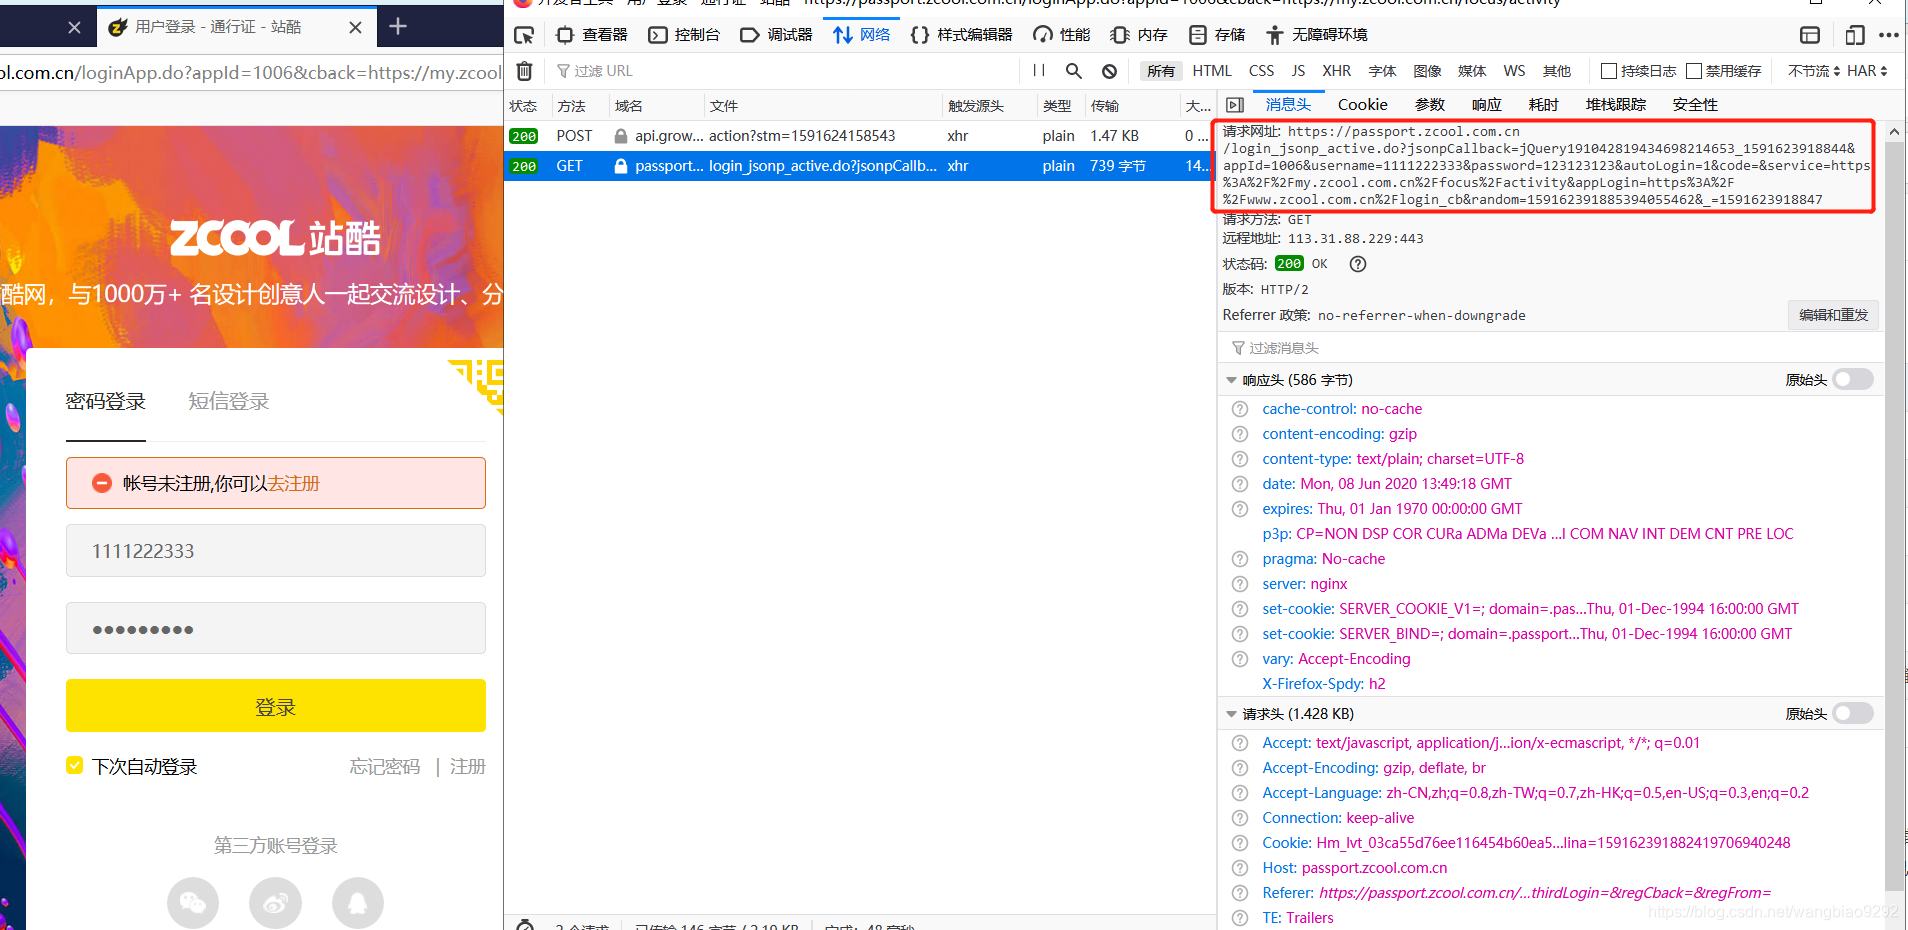Click the devtools dock layout icon

[1809, 35]
